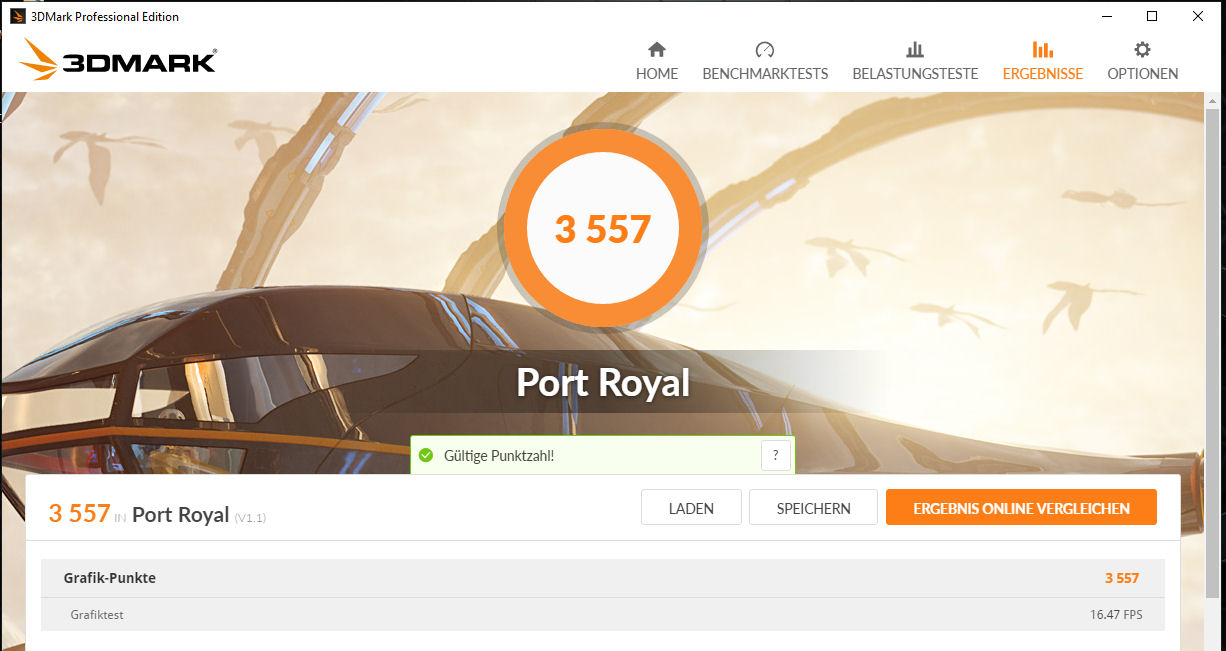Click the circular score 3 557 badge
Viewport: 1226px width, 651px height.
(602, 229)
